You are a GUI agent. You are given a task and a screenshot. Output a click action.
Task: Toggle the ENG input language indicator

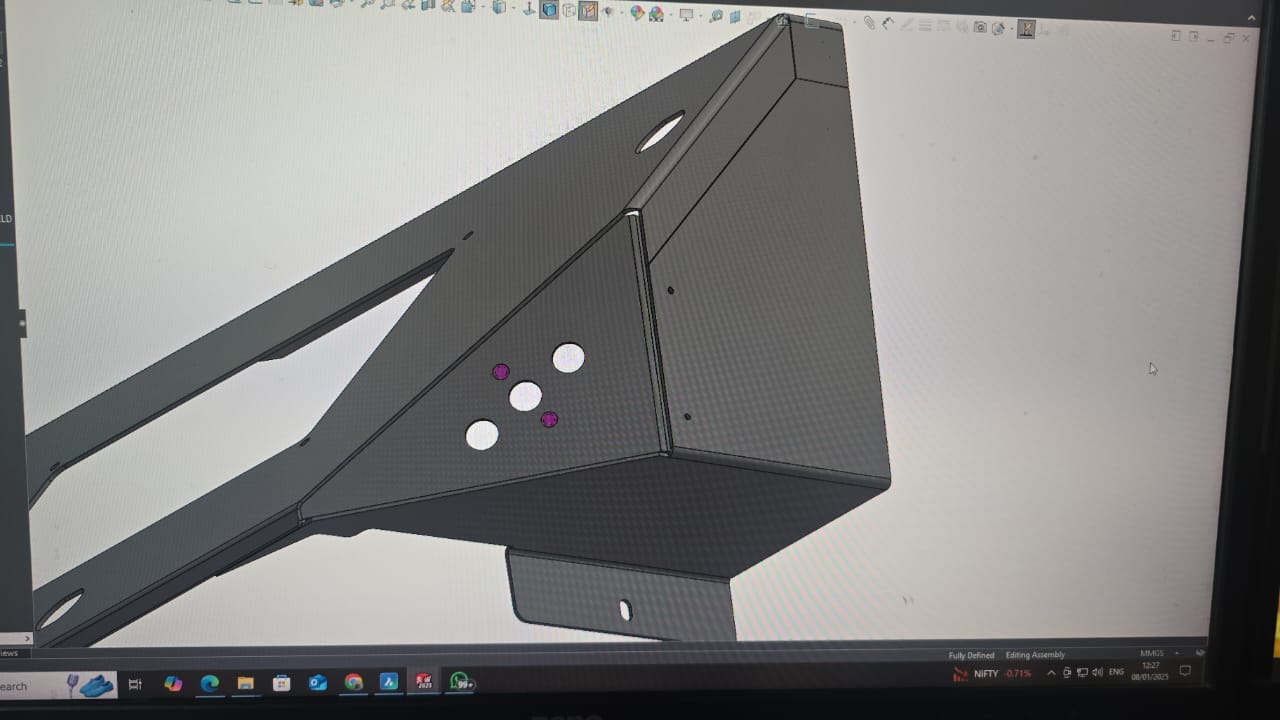[x=1117, y=673]
